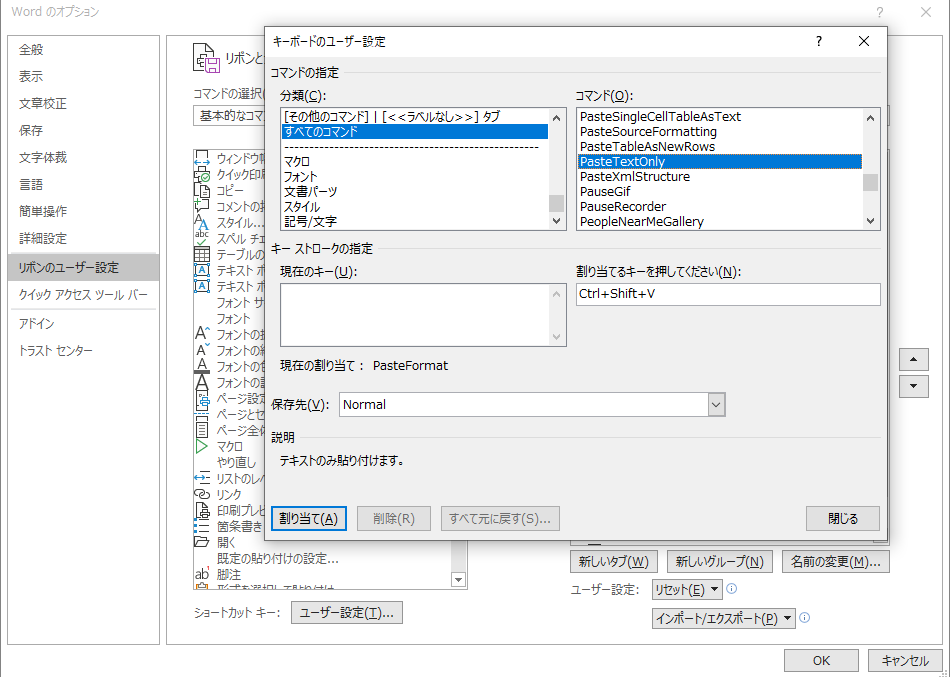Click the 割り当てるキー field showing Ctrl+Shift+V

[x=728, y=295]
